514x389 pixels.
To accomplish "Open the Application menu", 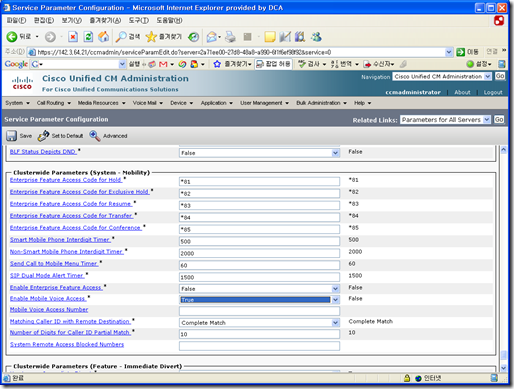I will point(217,103).
